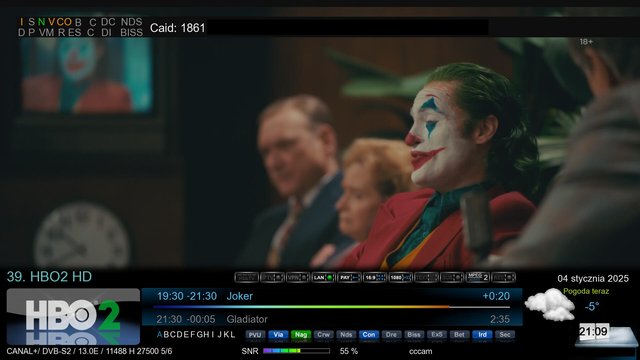This screenshot has height=360, width=640.
Task: Click the -5° temperature reading
Action: (x=592, y=307)
